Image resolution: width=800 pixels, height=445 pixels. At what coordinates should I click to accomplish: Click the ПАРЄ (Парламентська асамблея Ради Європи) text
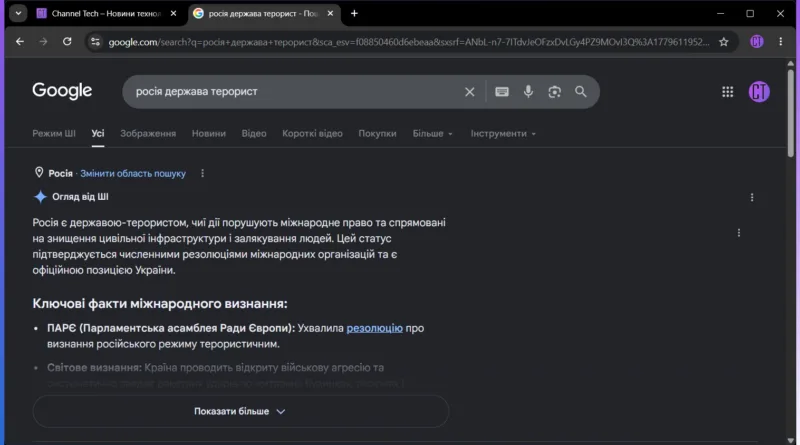pos(171,328)
